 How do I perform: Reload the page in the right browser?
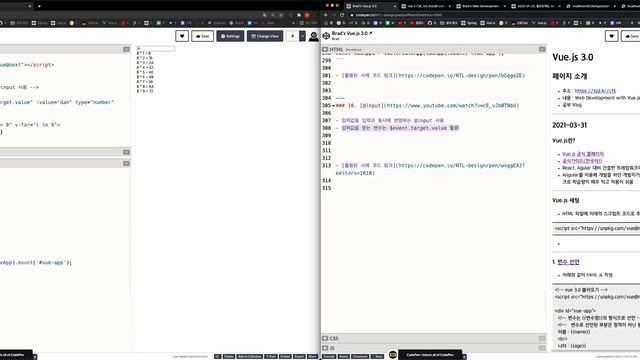click(x=342, y=15)
